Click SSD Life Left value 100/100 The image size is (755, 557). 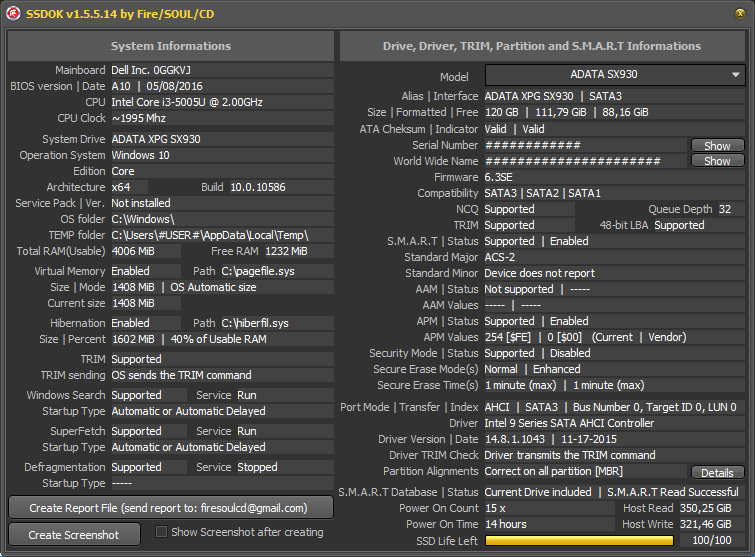[712, 541]
